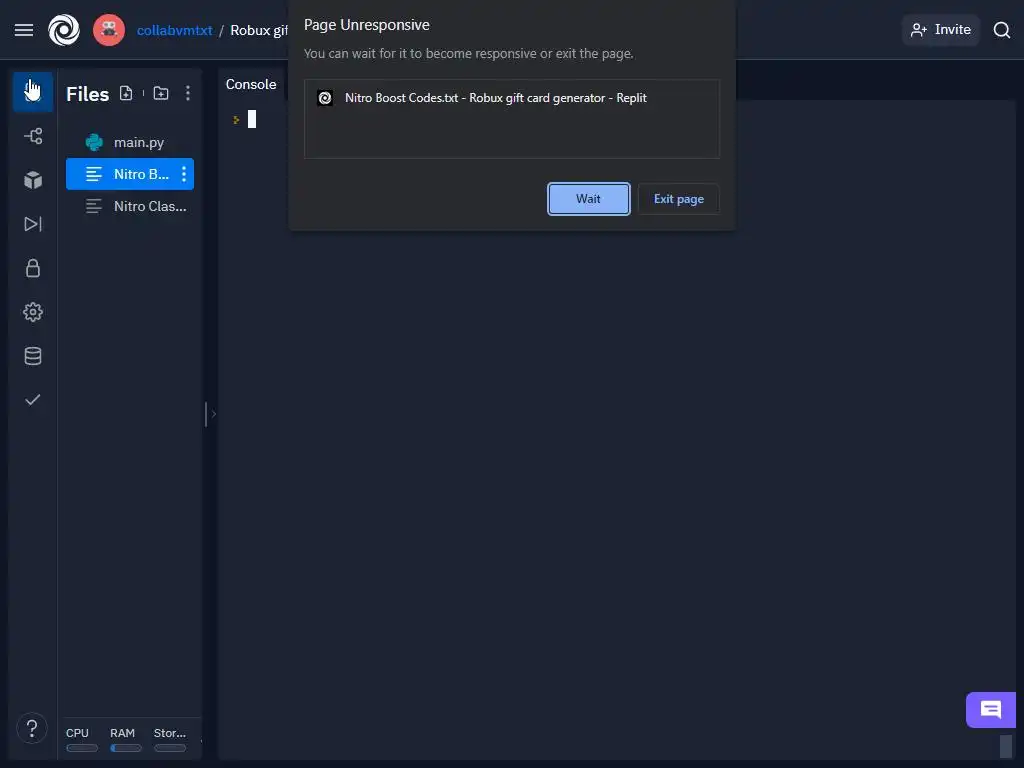The width and height of the screenshot is (1024, 768).
Task: Open the Nitro B... file options menu
Action: 184,174
